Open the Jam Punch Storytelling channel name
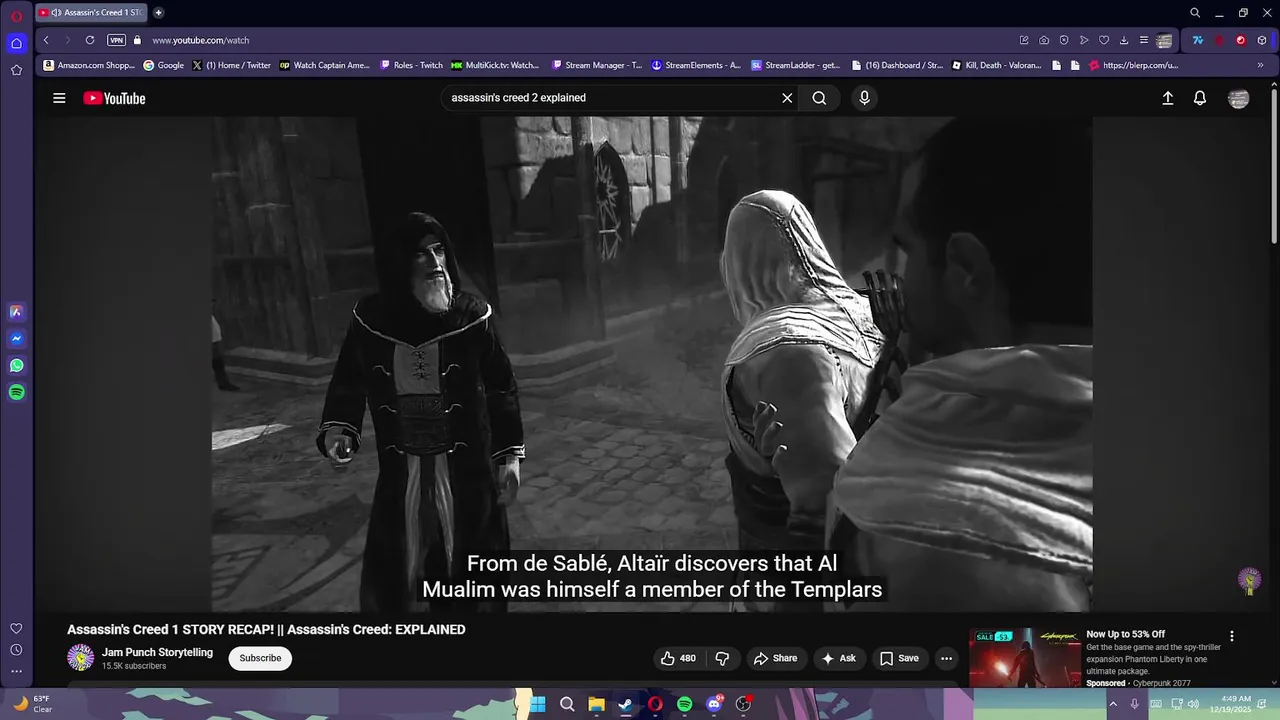1280x720 pixels. coord(157,652)
